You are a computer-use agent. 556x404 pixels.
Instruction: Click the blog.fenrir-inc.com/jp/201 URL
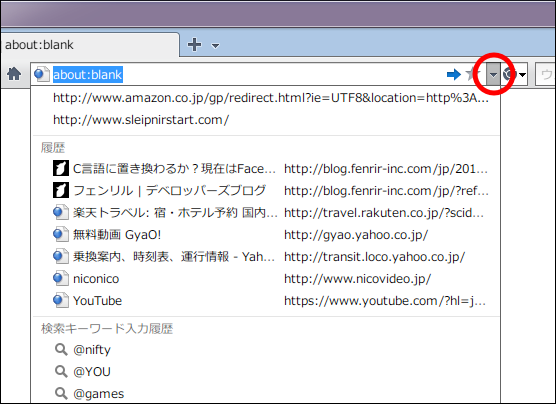click(386, 169)
